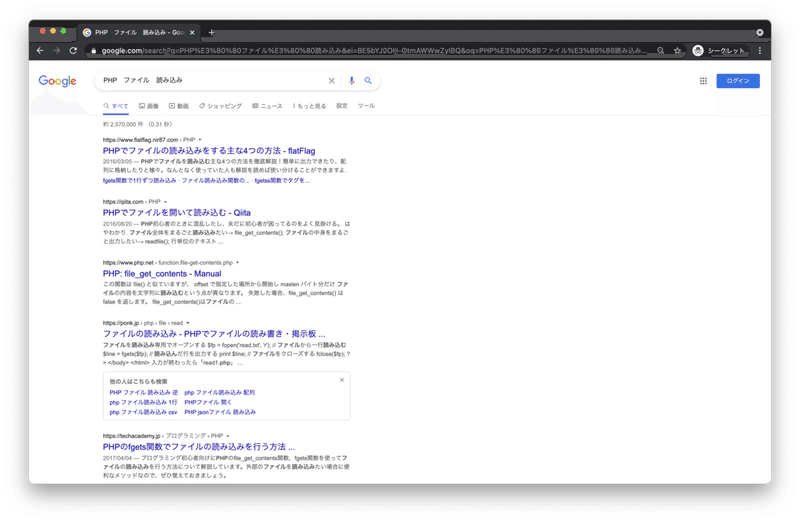Open result ファイルの読み込み - PHPでファイルの読み書き

[214, 334]
